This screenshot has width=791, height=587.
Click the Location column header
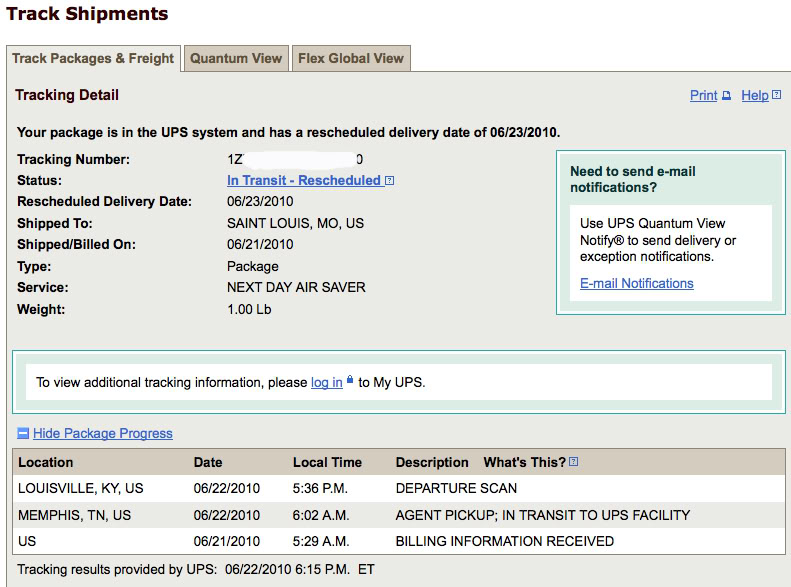tap(46, 463)
